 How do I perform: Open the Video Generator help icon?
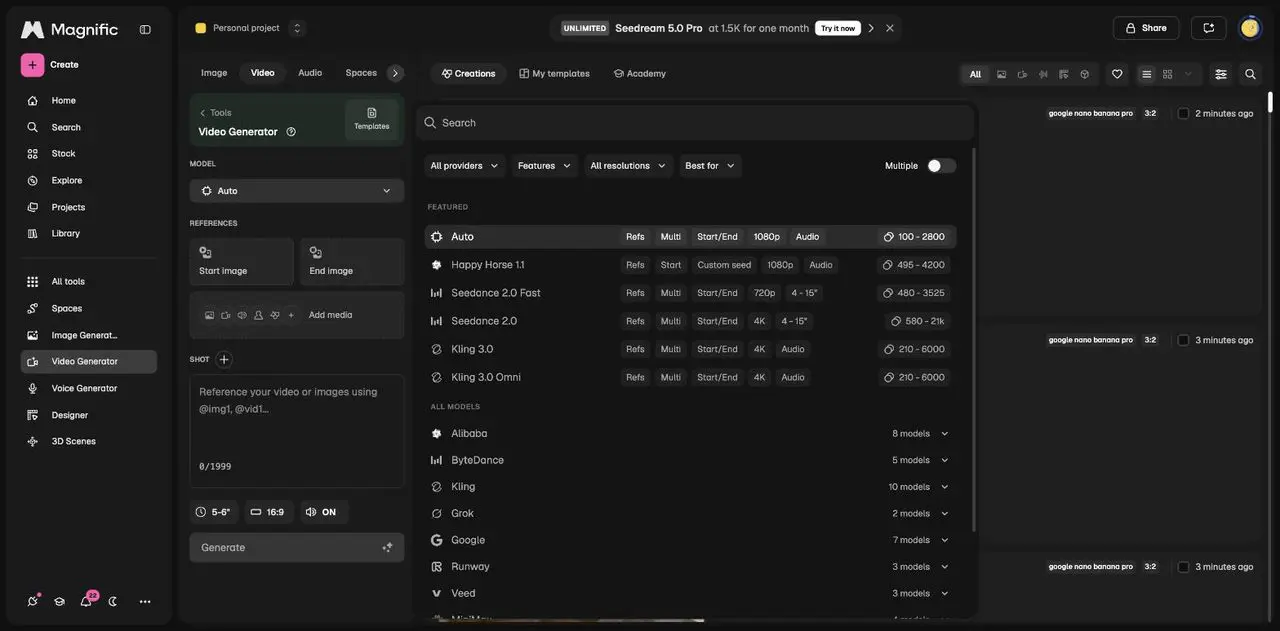click(x=291, y=131)
